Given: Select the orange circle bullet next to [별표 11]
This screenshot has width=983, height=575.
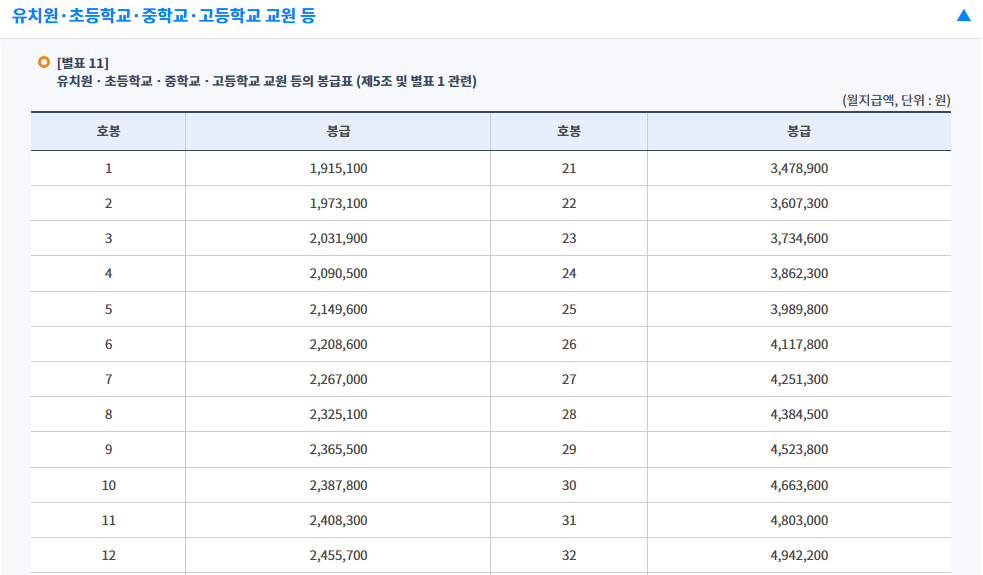Looking at the screenshot, I should (x=44, y=62).
